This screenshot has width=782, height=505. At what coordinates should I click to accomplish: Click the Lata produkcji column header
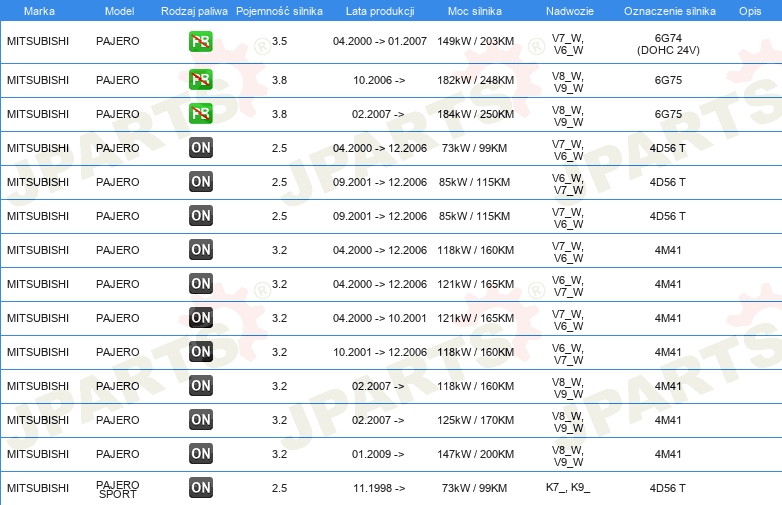(380, 11)
